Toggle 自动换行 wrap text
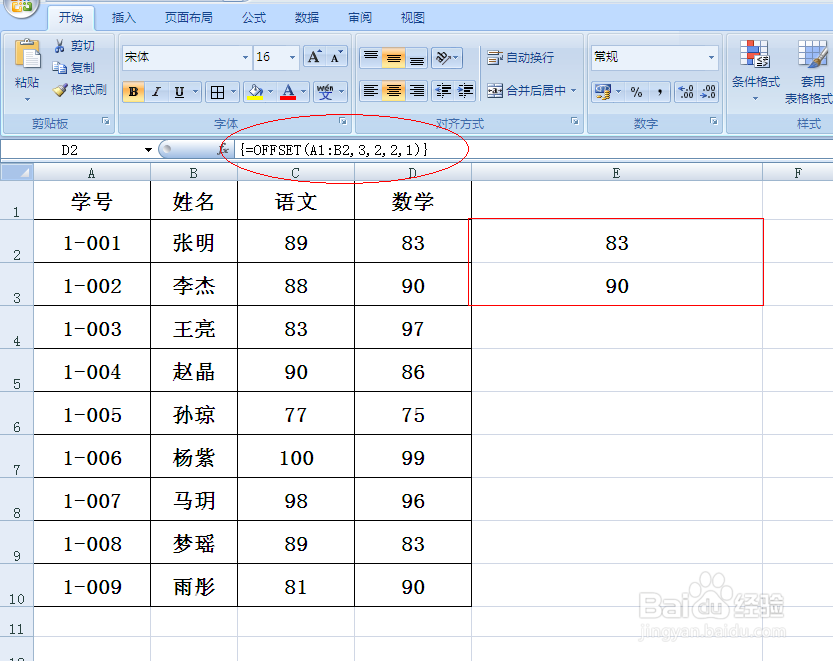 (x=519, y=57)
